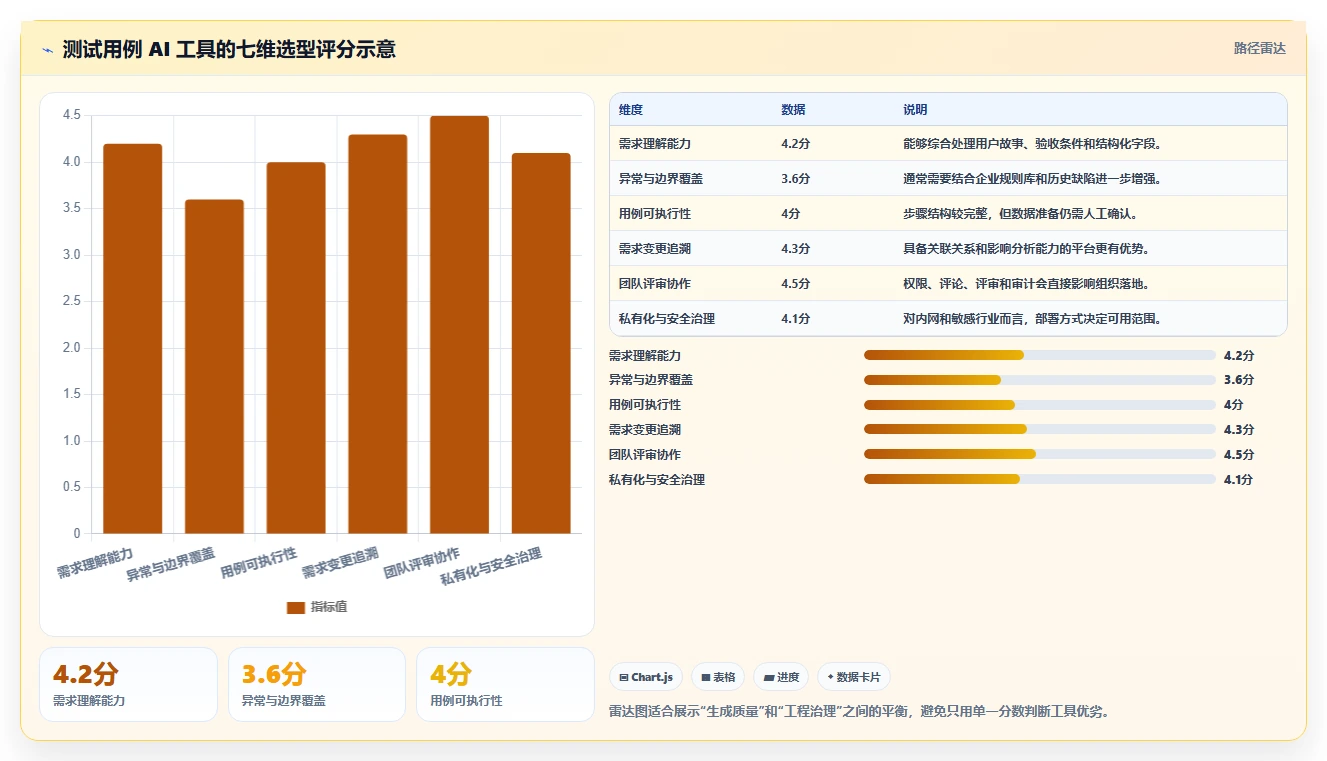Select the 表格 chip
The width and height of the screenshot is (1327, 761).
tap(718, 677)
